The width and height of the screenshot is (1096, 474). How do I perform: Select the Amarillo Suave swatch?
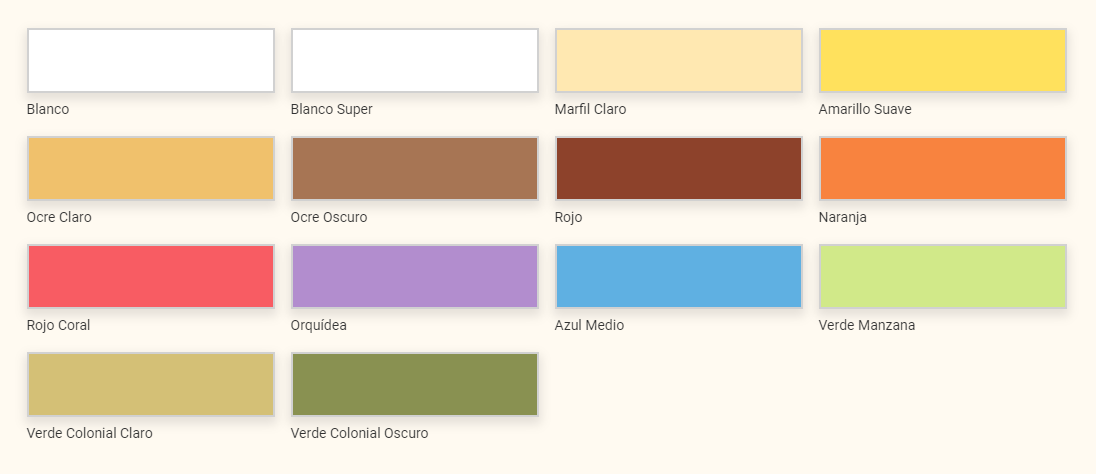click(x=943, y=60)
